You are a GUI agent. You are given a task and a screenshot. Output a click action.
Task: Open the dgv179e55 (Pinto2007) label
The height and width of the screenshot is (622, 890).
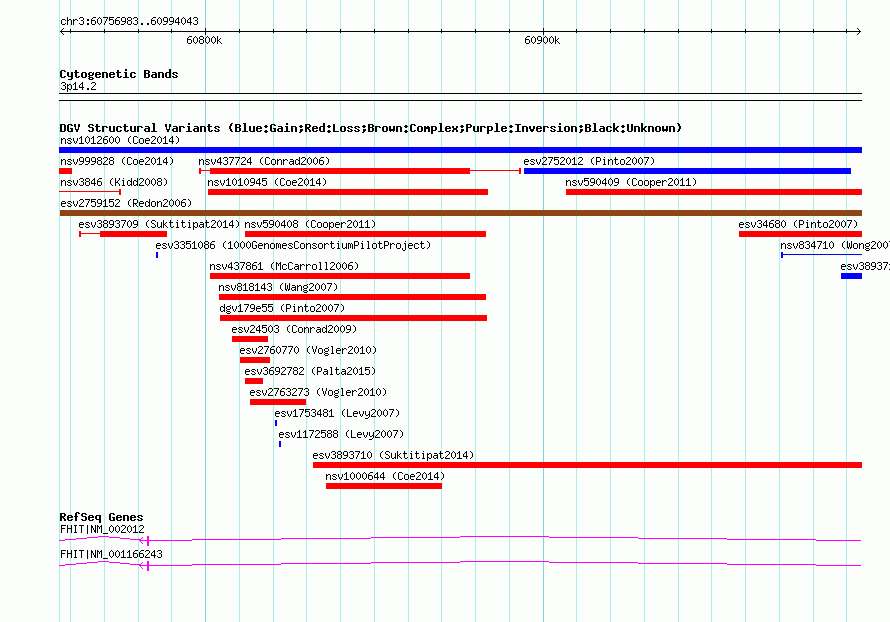point(282,308)
